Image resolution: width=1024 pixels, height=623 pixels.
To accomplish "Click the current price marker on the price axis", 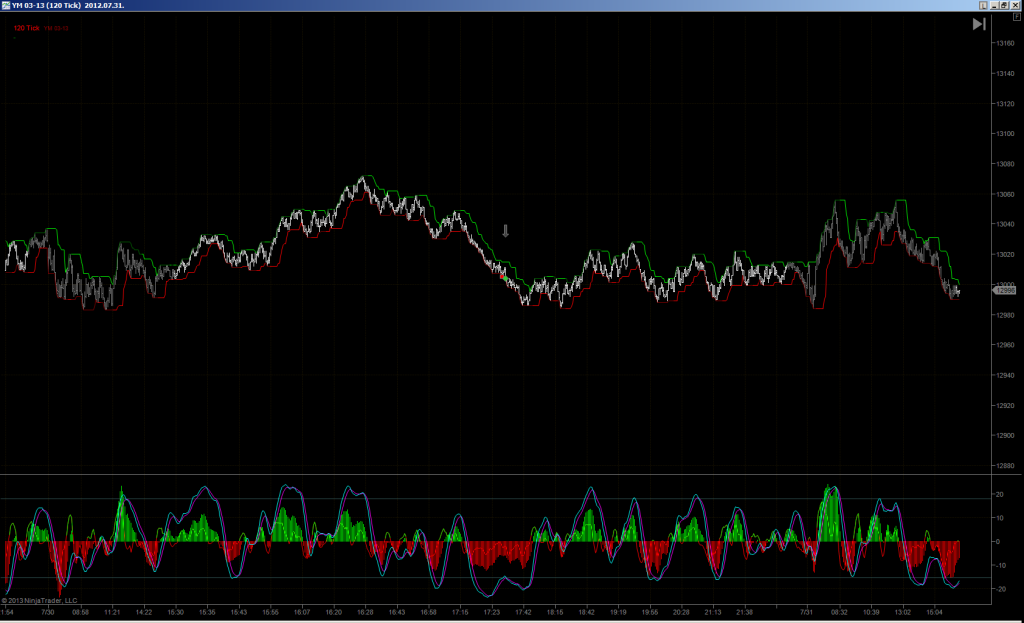I will (x=1004, y=291).
